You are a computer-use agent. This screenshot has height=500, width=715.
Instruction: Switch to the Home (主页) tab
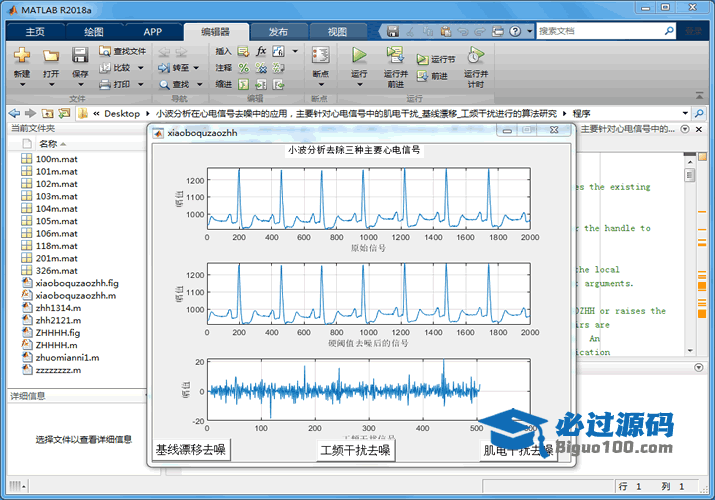(35, 31)
